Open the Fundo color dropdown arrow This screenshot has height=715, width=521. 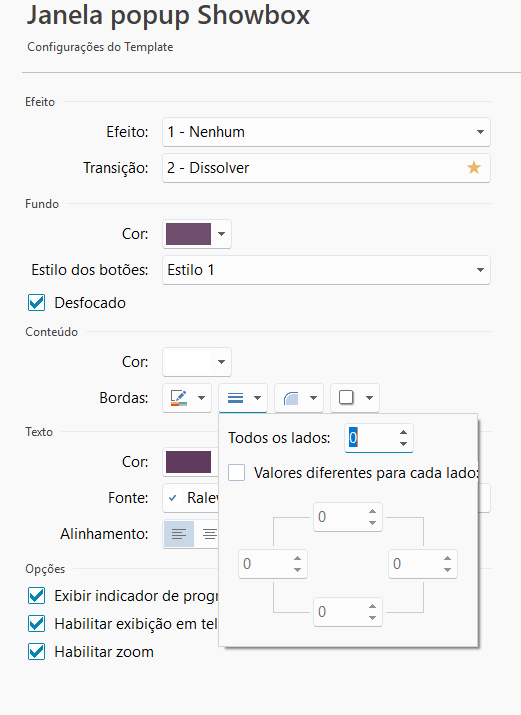coord(222,234)
